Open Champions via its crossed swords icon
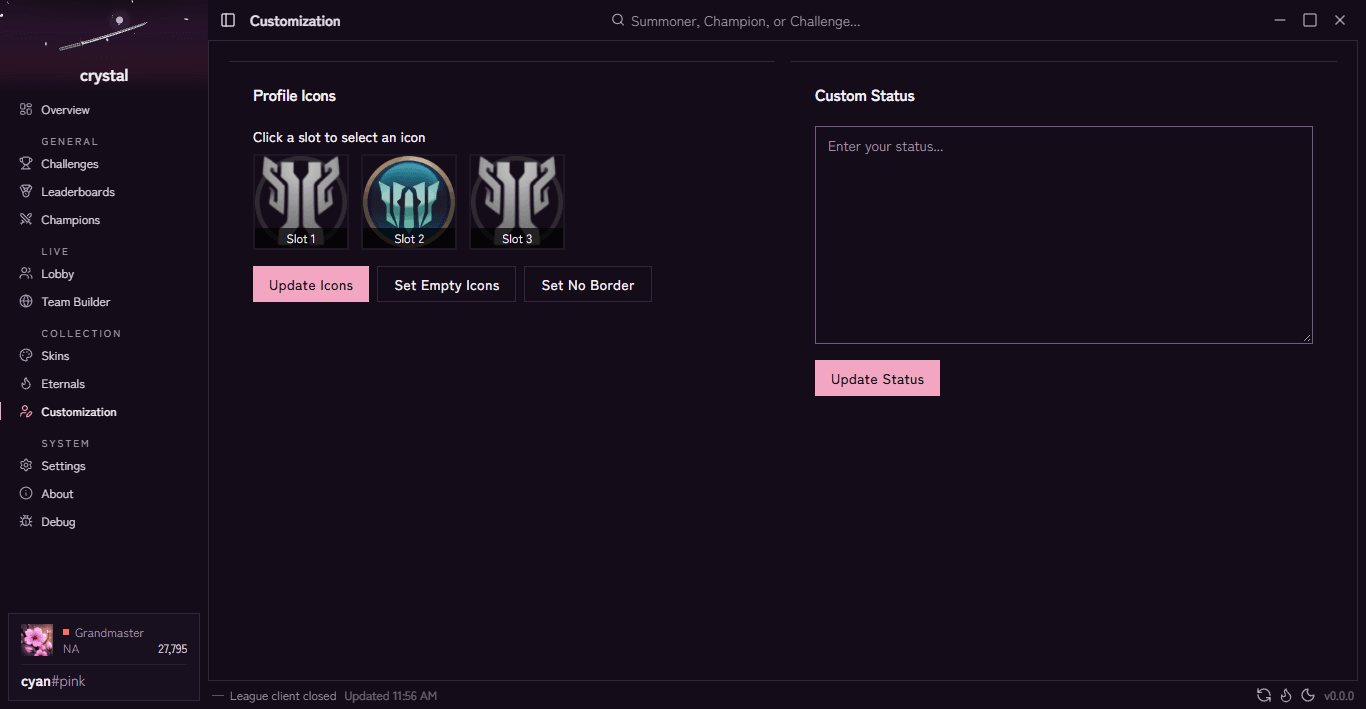The height and width of the screenshot is (709, 1366). coord(26,220)
